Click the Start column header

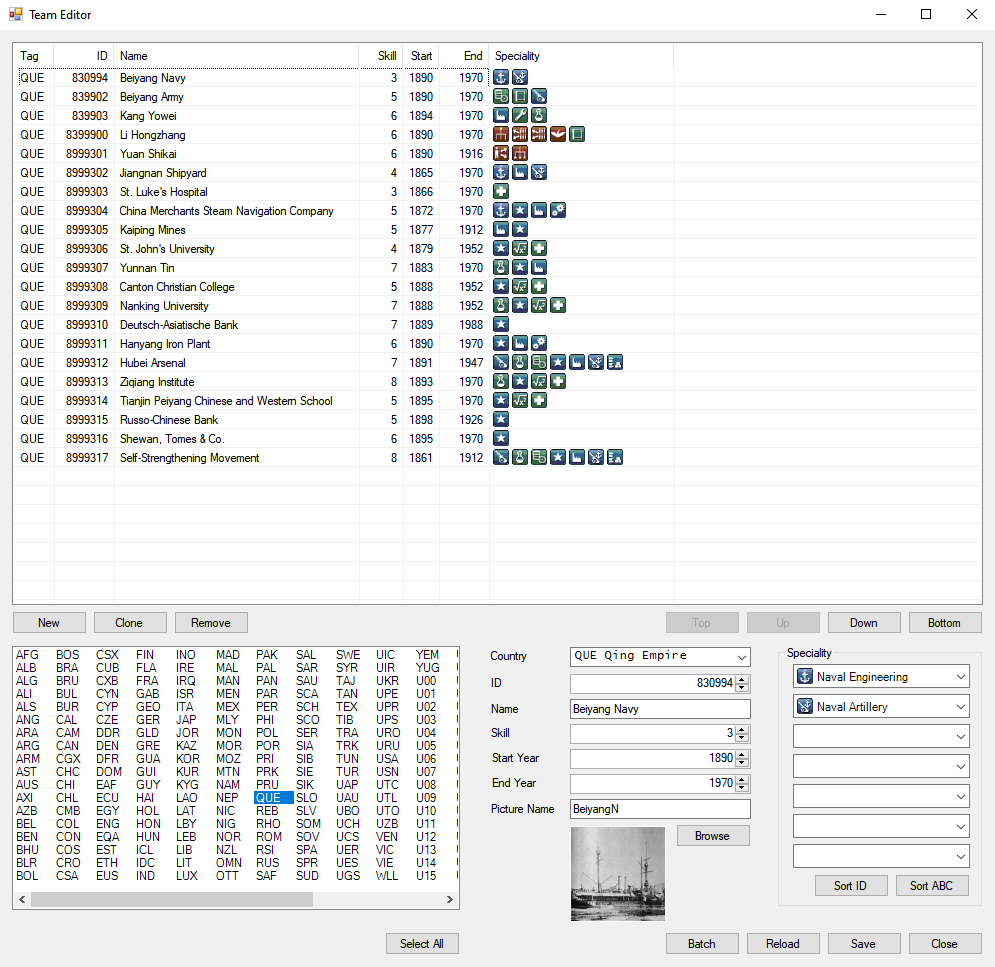coord(421,56)
